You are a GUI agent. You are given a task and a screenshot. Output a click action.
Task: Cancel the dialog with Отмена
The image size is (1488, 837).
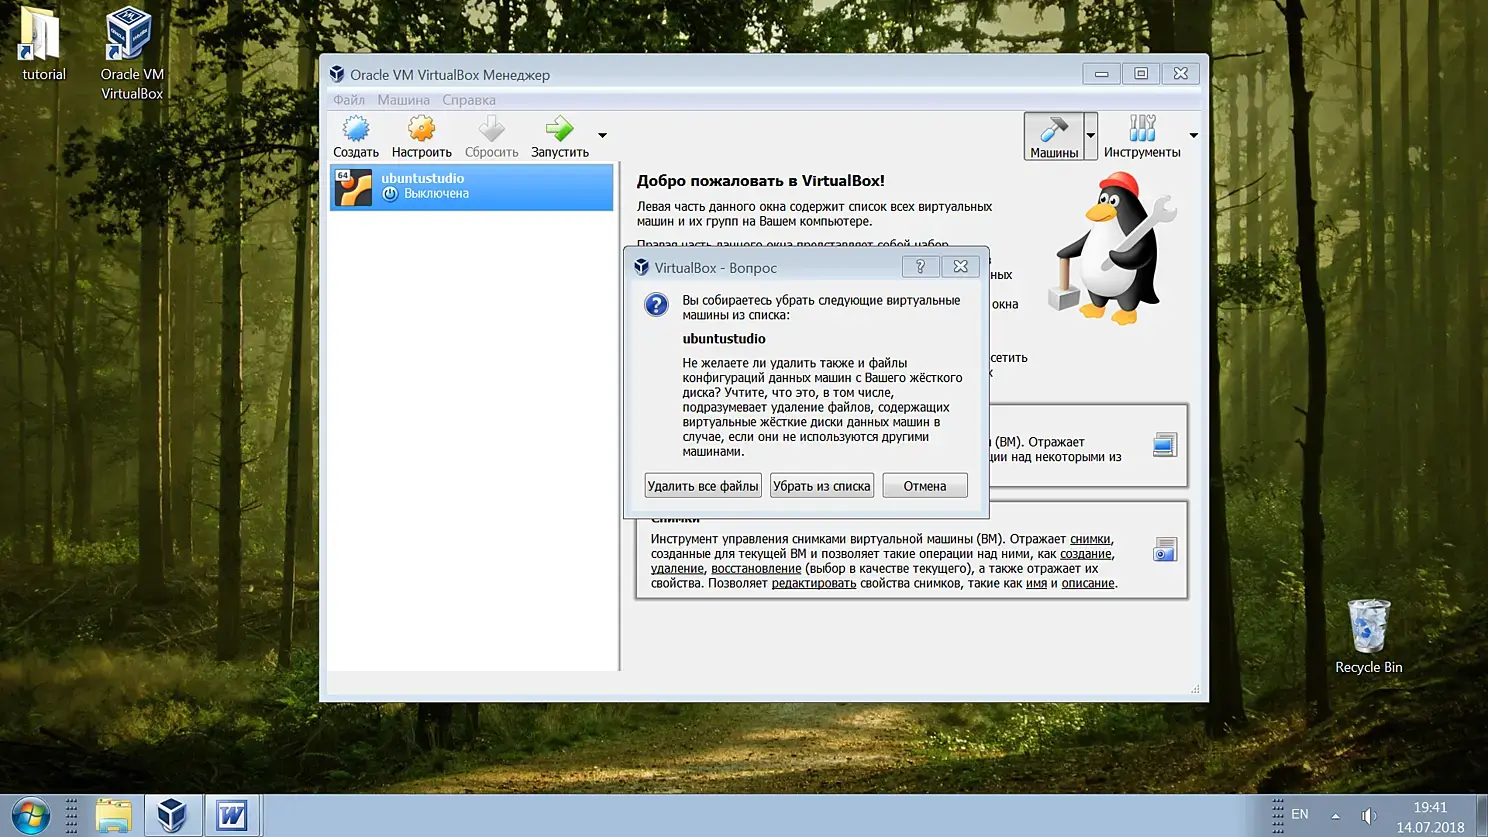925,486
